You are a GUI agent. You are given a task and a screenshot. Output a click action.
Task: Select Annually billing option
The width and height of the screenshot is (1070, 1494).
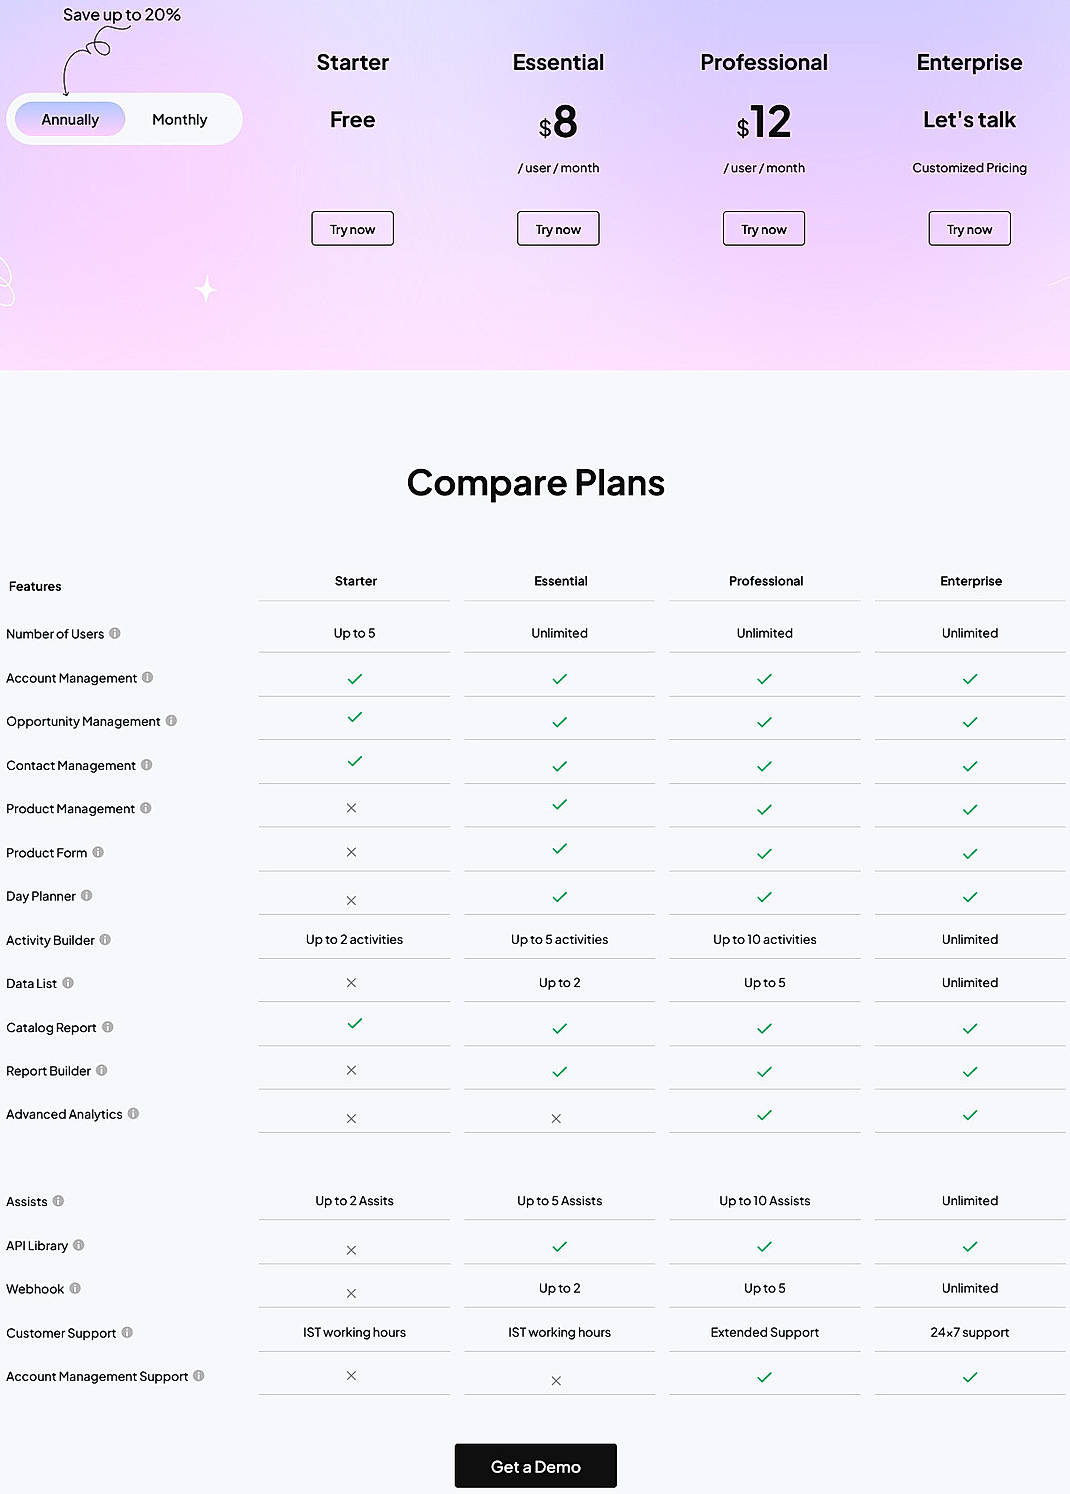coord(69,119)
